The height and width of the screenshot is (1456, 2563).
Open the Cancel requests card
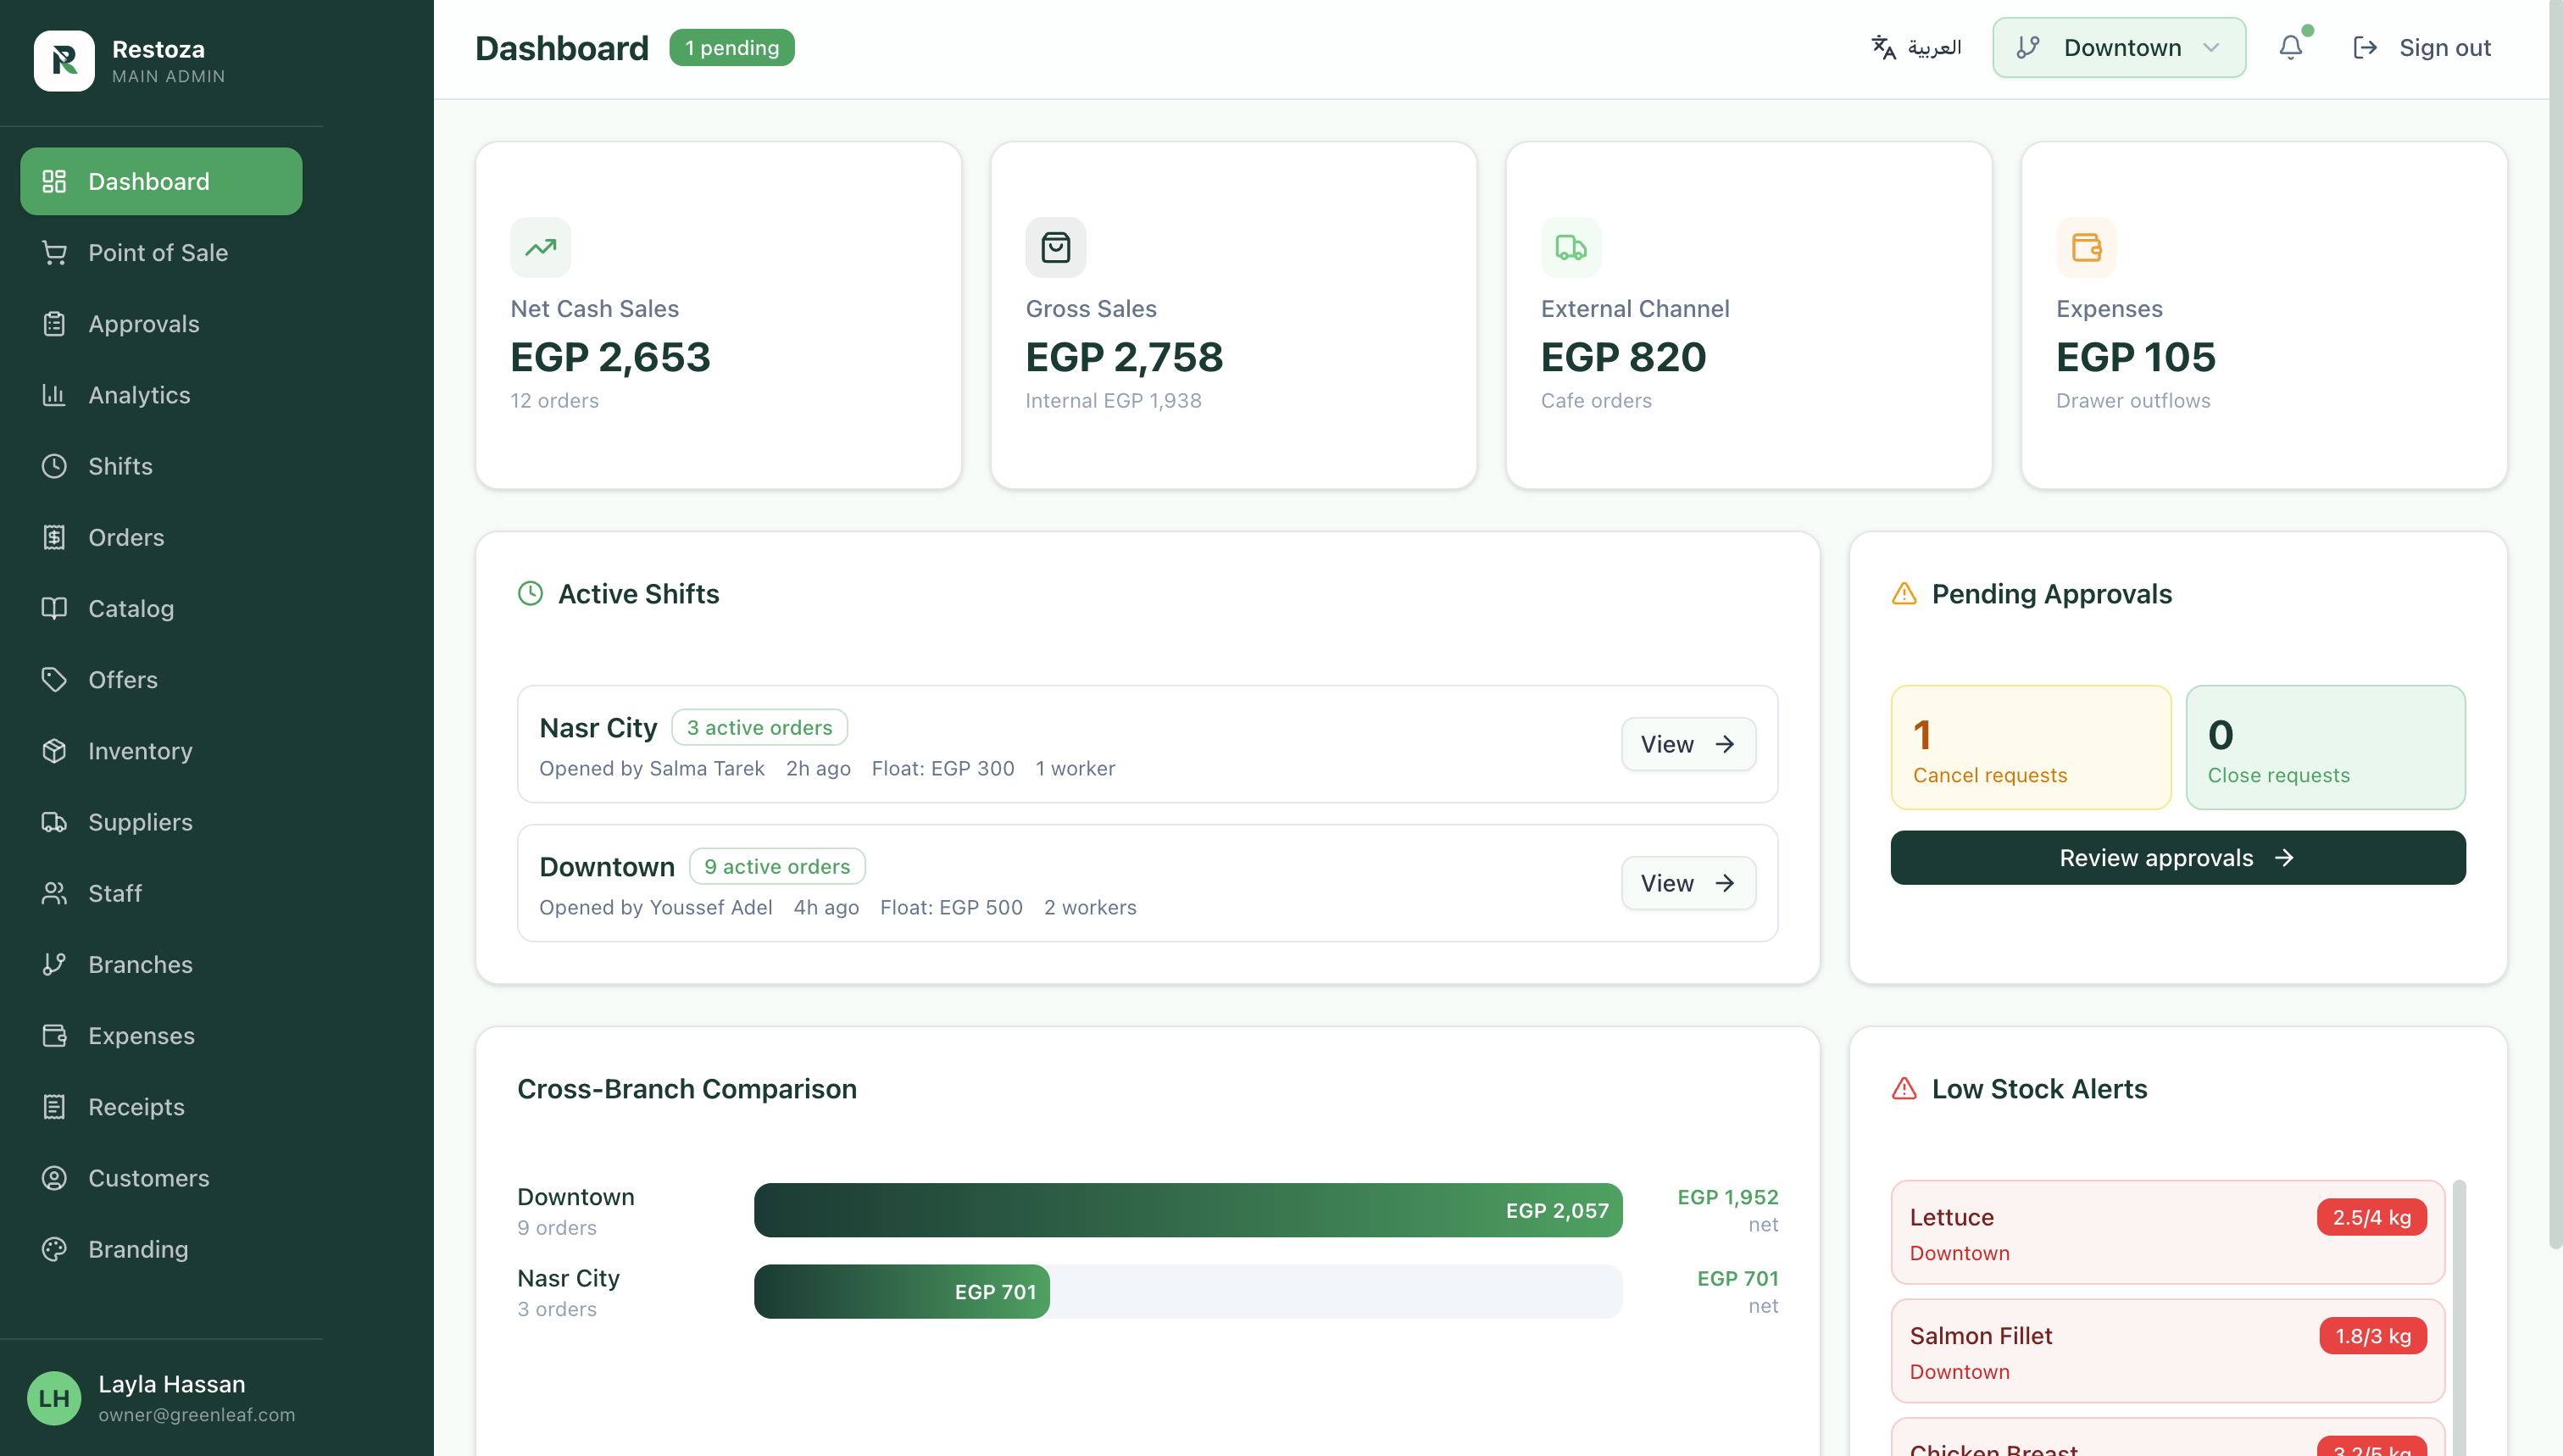click(x=2031, y=747)
